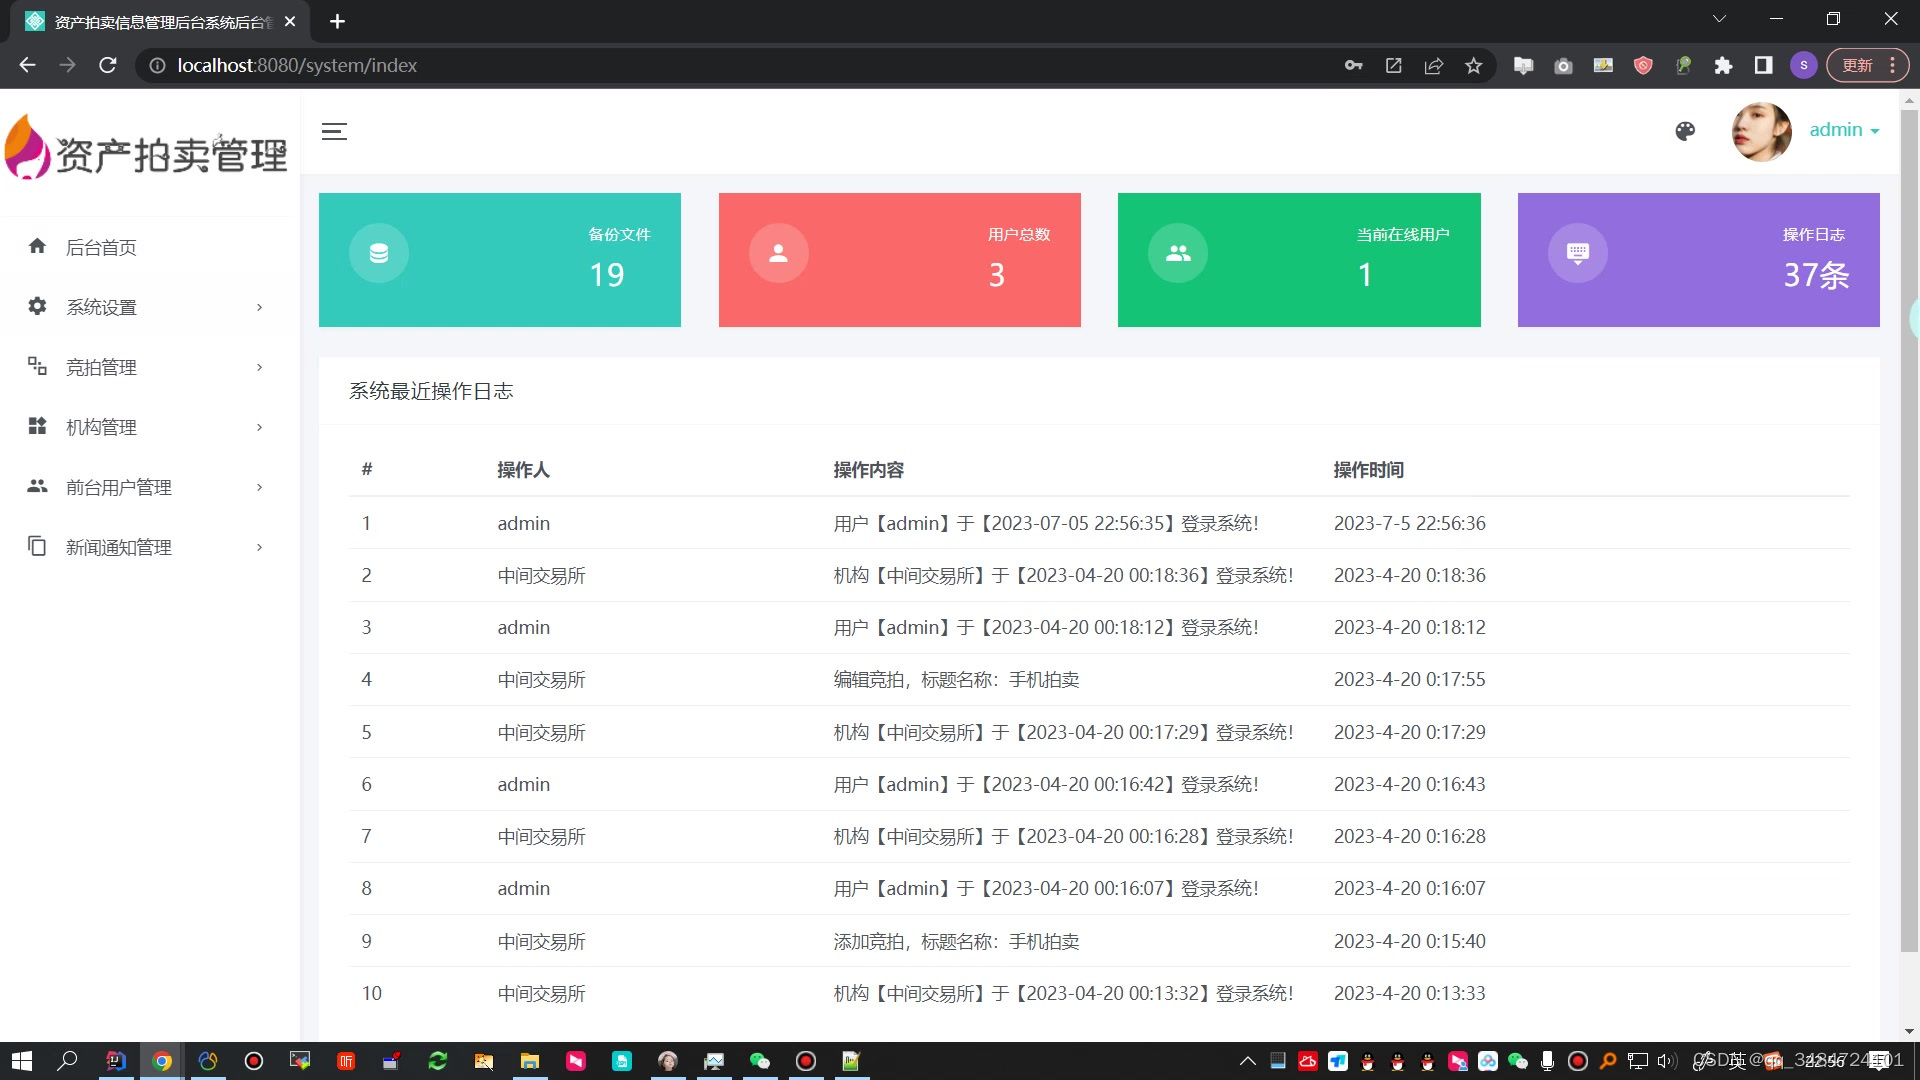Reload the page with refresh button

click(x=108, y=65)
